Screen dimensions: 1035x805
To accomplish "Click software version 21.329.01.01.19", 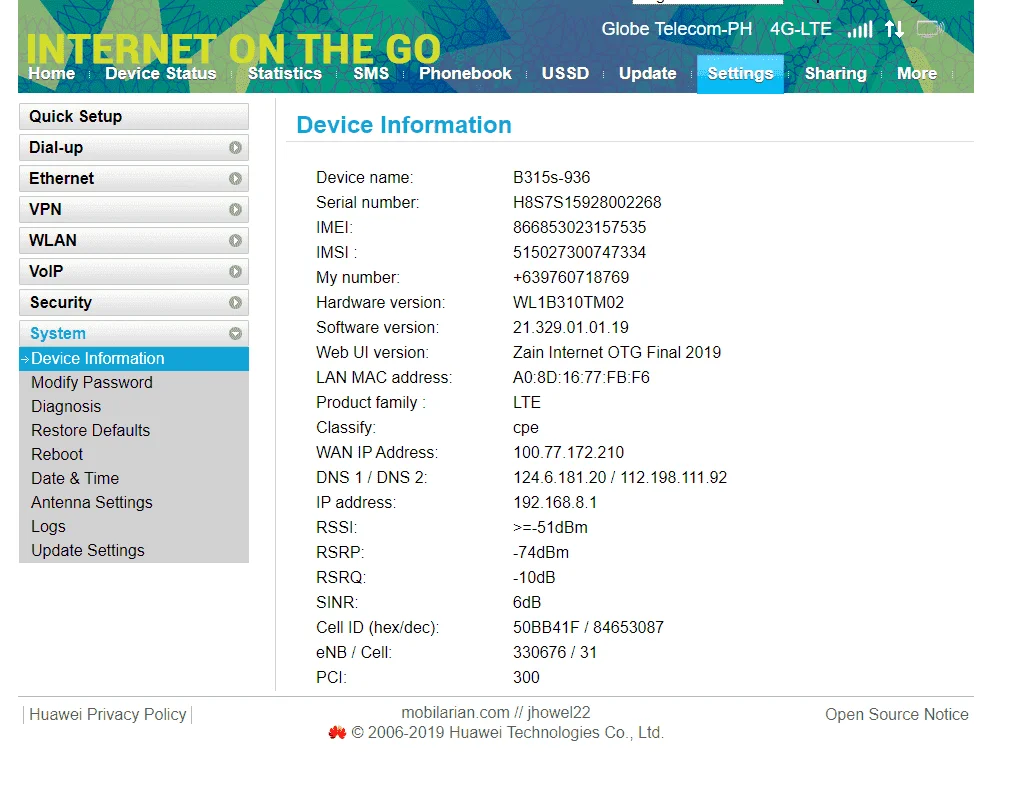I will 571,328.
